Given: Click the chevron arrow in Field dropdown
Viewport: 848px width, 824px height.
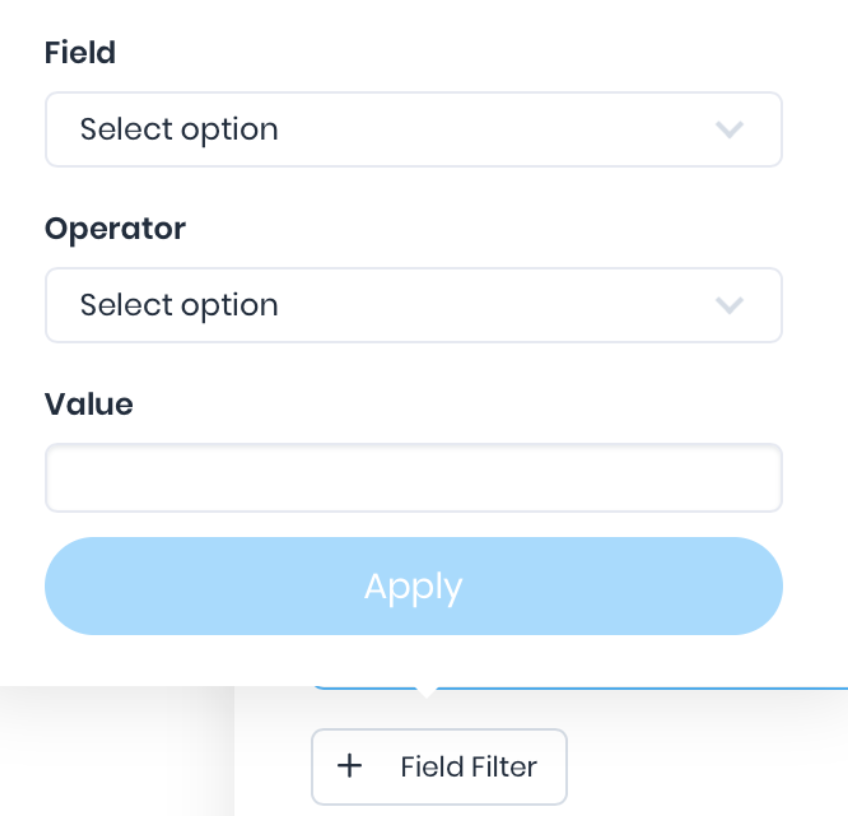Looking at the screenshot, I should (x=730, y=129).
